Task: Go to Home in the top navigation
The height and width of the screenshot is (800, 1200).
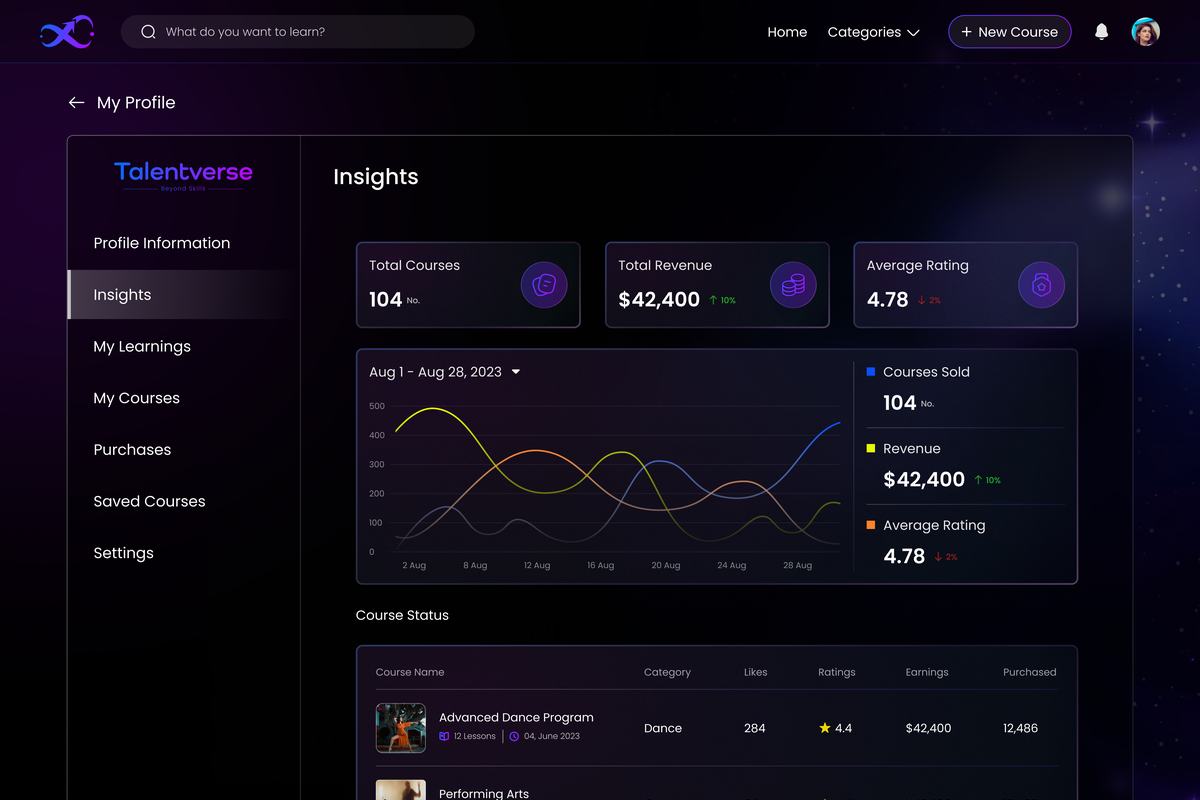Action: point(787,32)
